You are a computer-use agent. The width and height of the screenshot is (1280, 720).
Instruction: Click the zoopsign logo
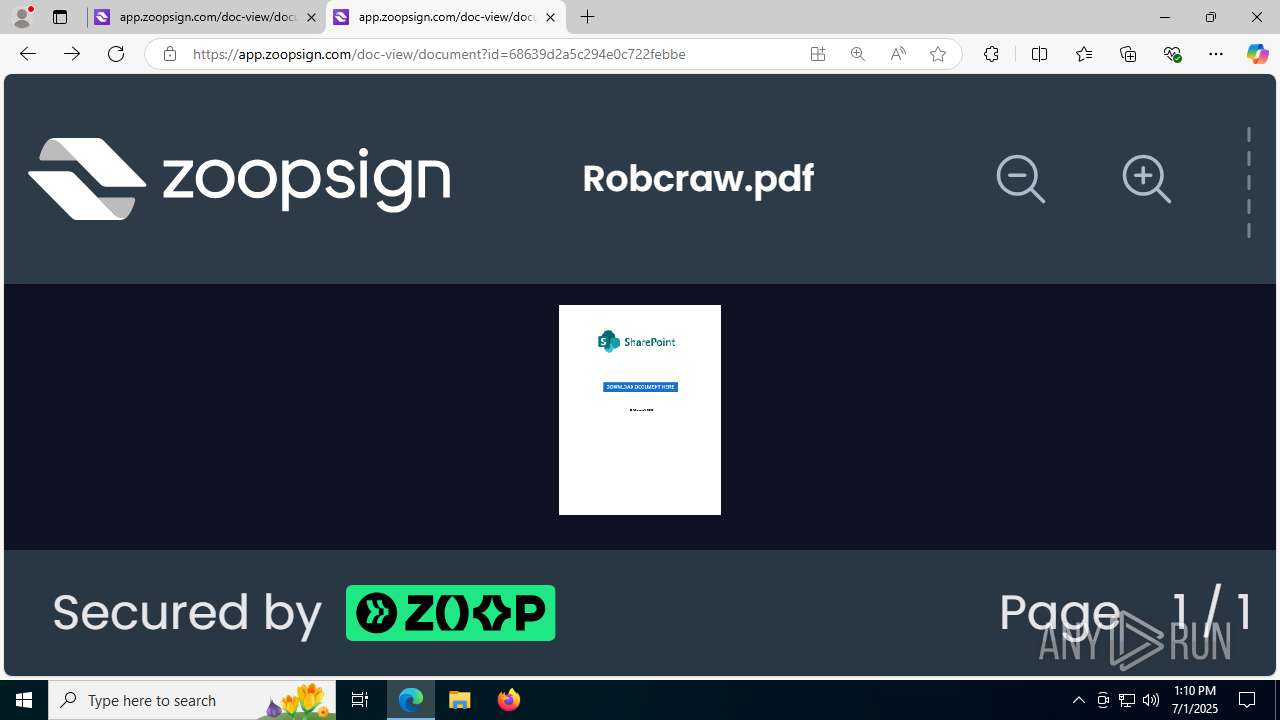239,179
